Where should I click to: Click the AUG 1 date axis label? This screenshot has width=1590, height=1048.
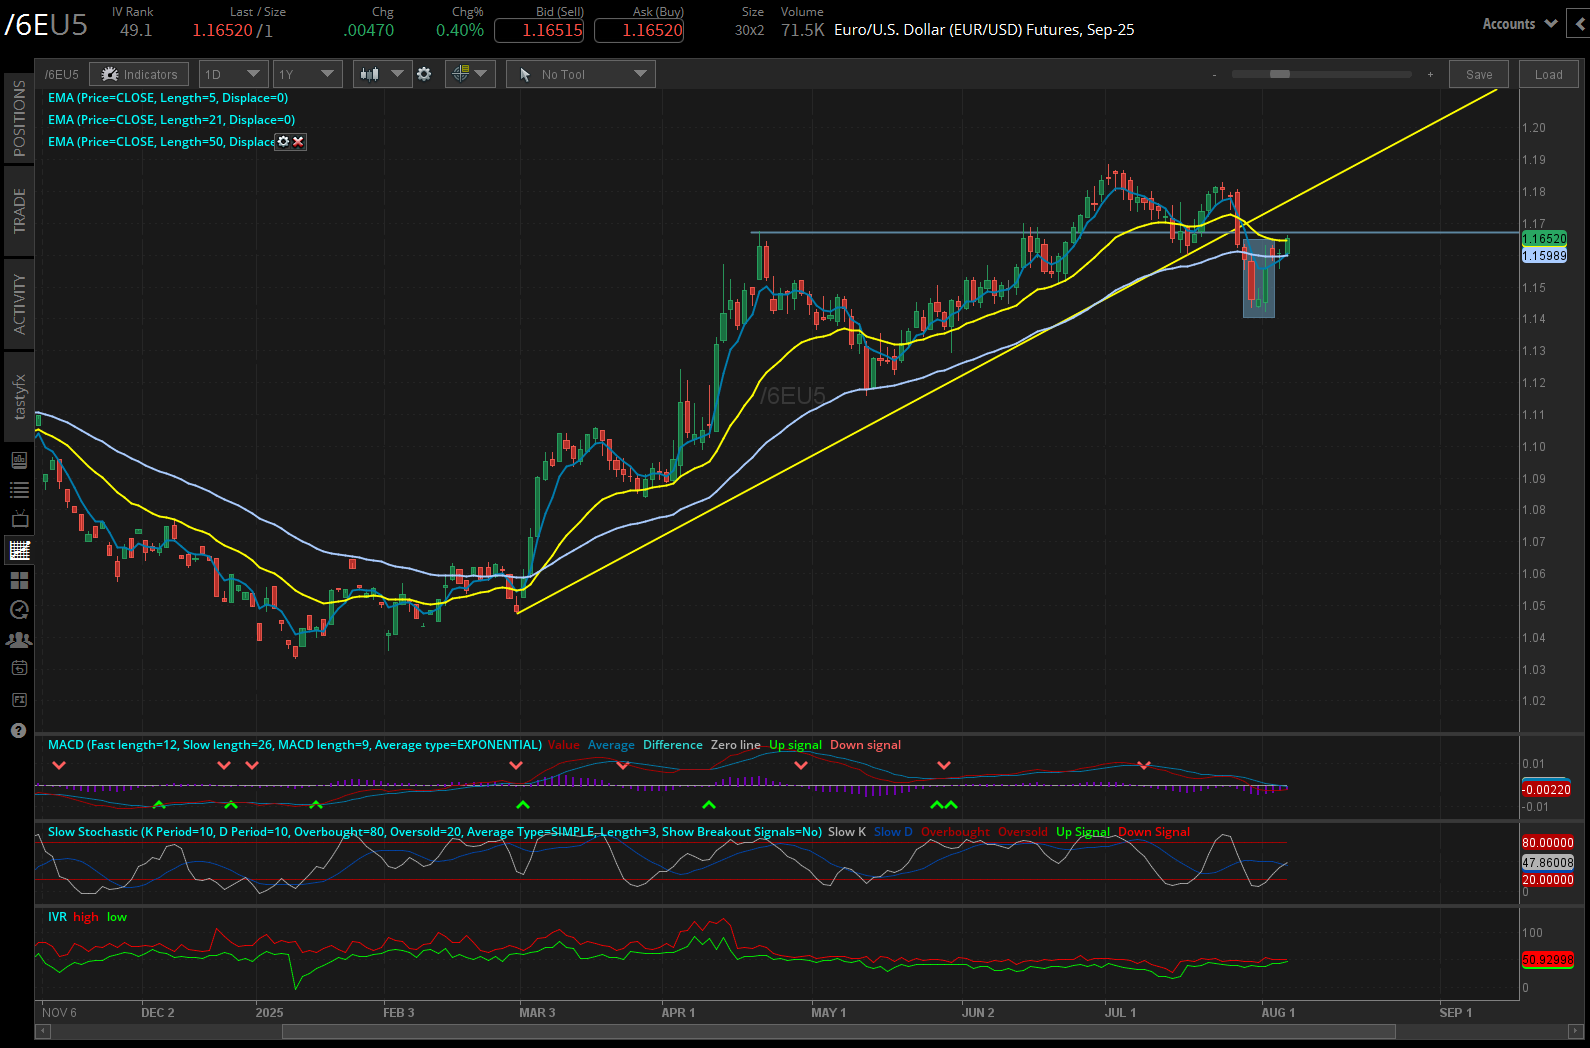pos(1278,1013)
